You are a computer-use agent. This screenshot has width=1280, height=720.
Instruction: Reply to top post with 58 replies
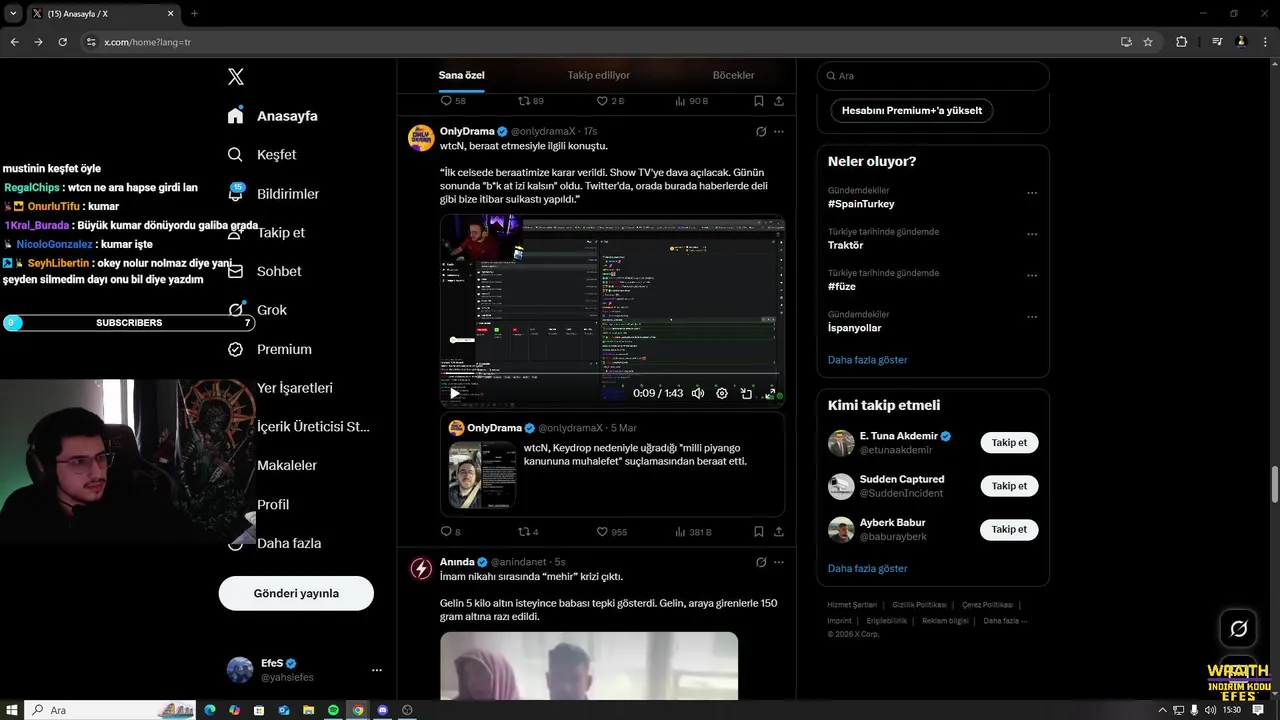click(x=453, y=101)
